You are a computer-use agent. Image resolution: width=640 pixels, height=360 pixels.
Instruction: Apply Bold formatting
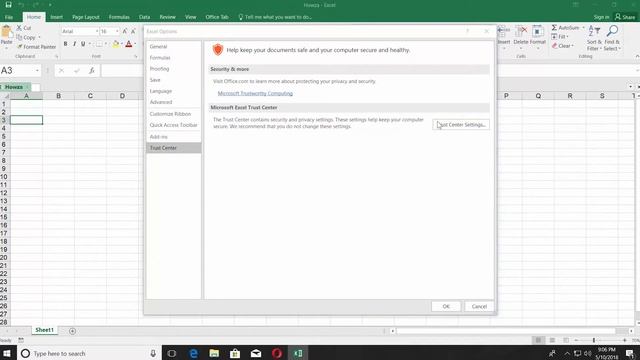tap(65, 44)
